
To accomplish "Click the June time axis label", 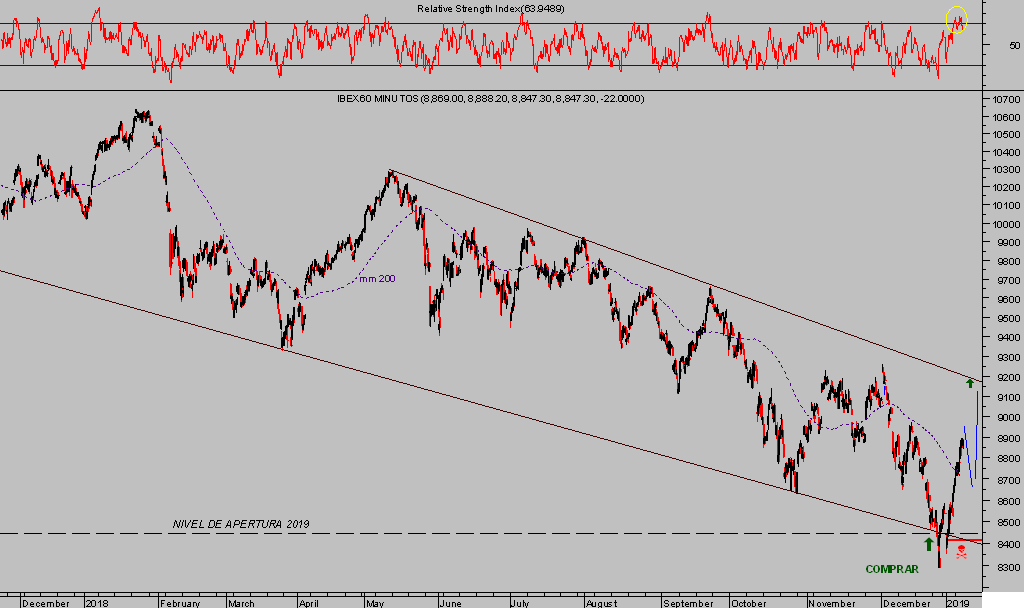I will tap(451, 603).
